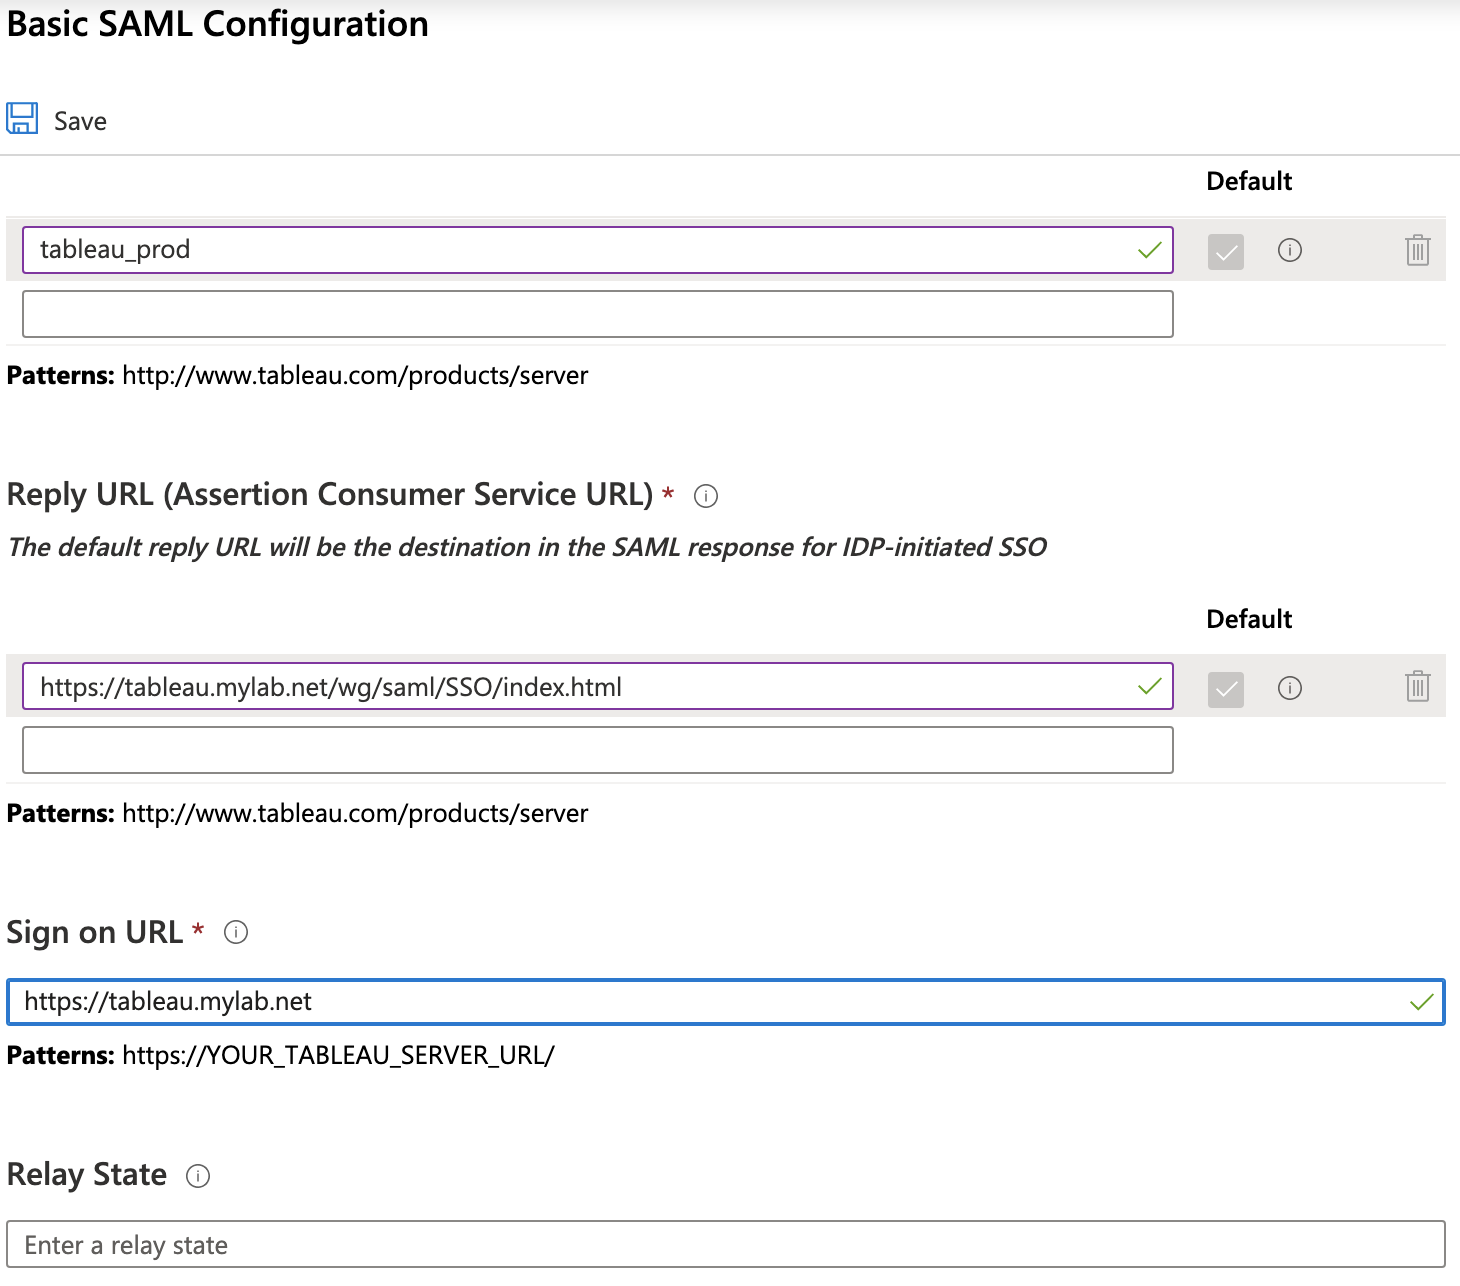Open info icon beside Relay State

[x=198, y=1176]
